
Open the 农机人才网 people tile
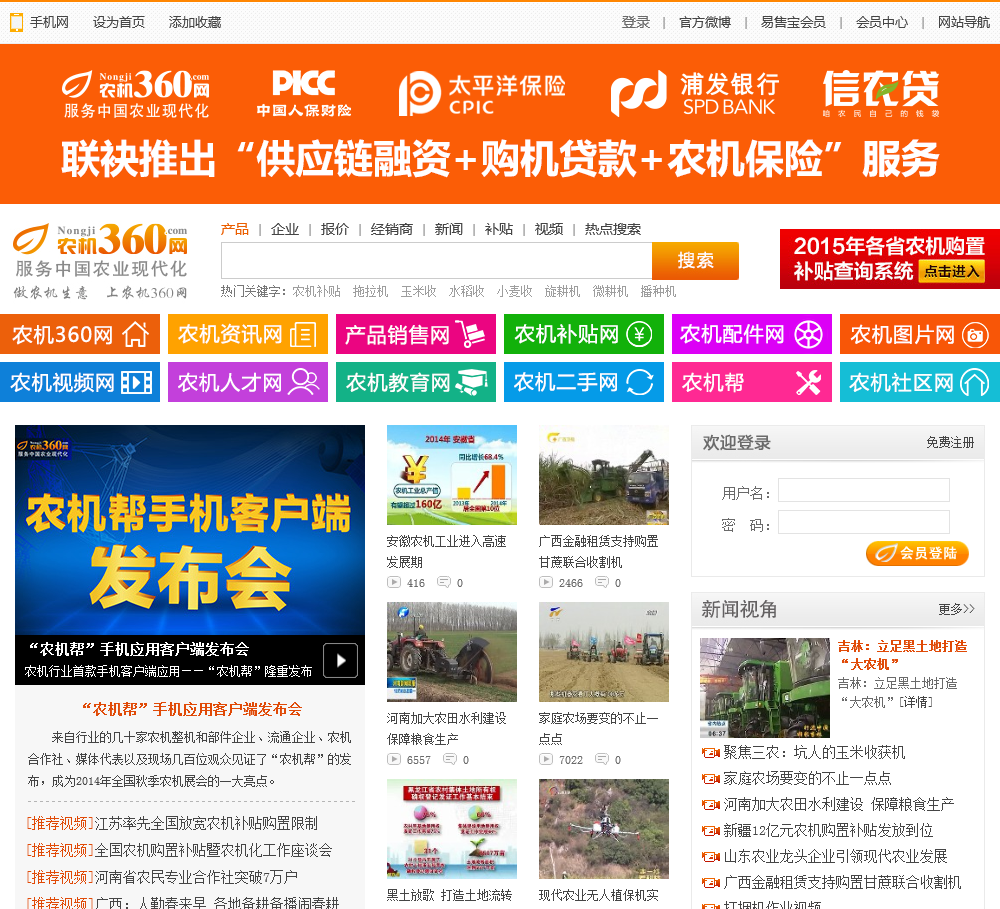247,382
